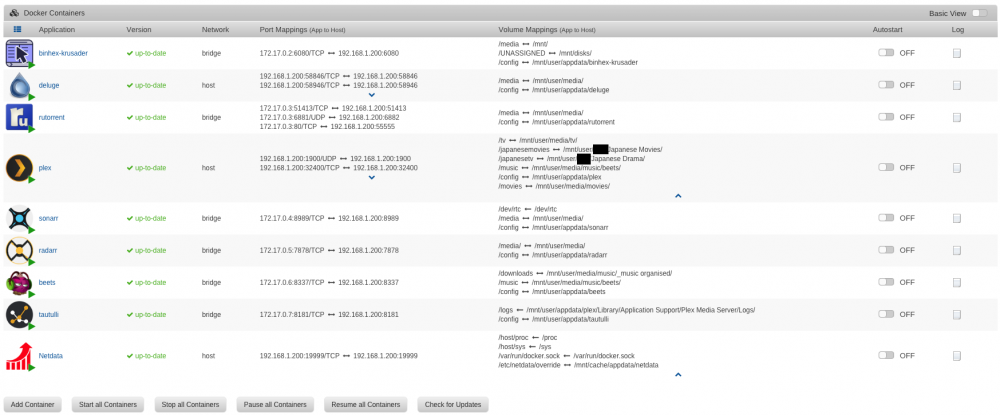Screen dimensions: 1000x415
Task: Click the deluge water-drop icon
Action: pos(19,85)
